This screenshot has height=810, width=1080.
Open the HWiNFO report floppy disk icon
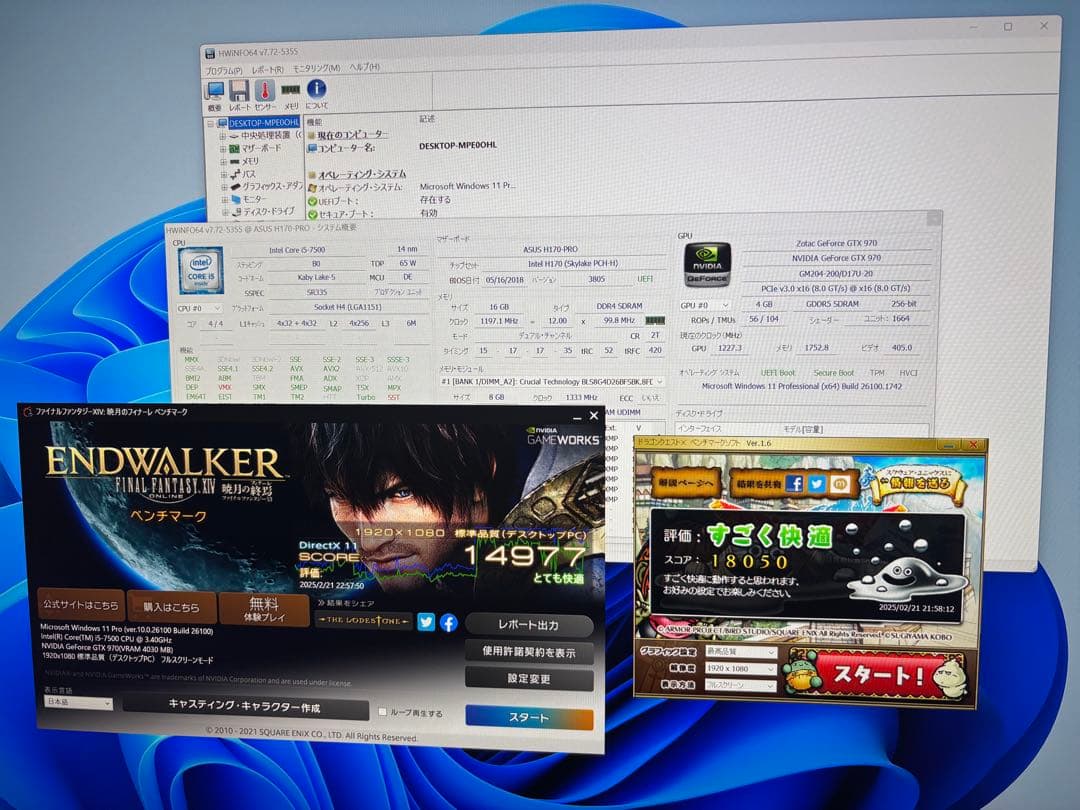click(239, 90)
